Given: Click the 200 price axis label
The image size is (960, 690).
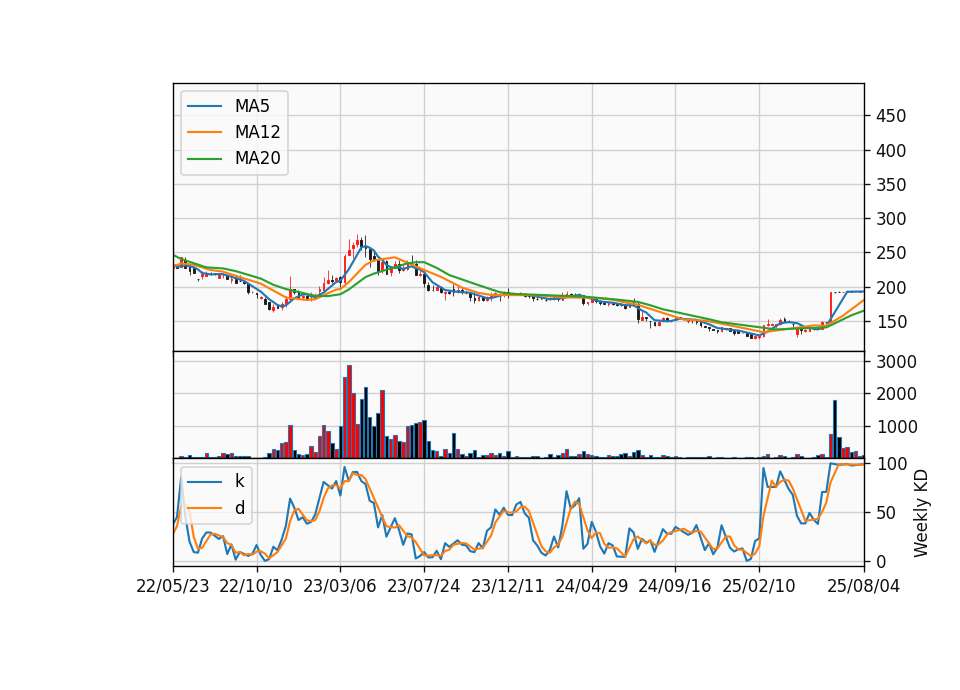Looking at the screenshot, I should click(x=891, y=287).
